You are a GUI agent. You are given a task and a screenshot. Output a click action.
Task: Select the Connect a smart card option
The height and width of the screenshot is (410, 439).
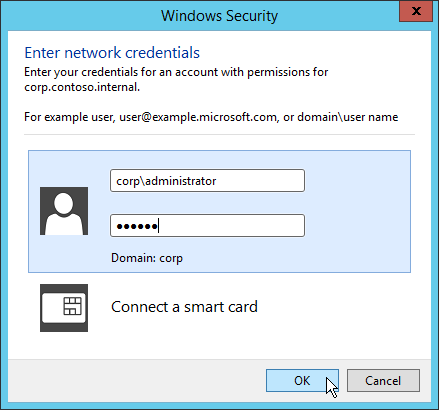pyautogui.click(x=184, y=307)
